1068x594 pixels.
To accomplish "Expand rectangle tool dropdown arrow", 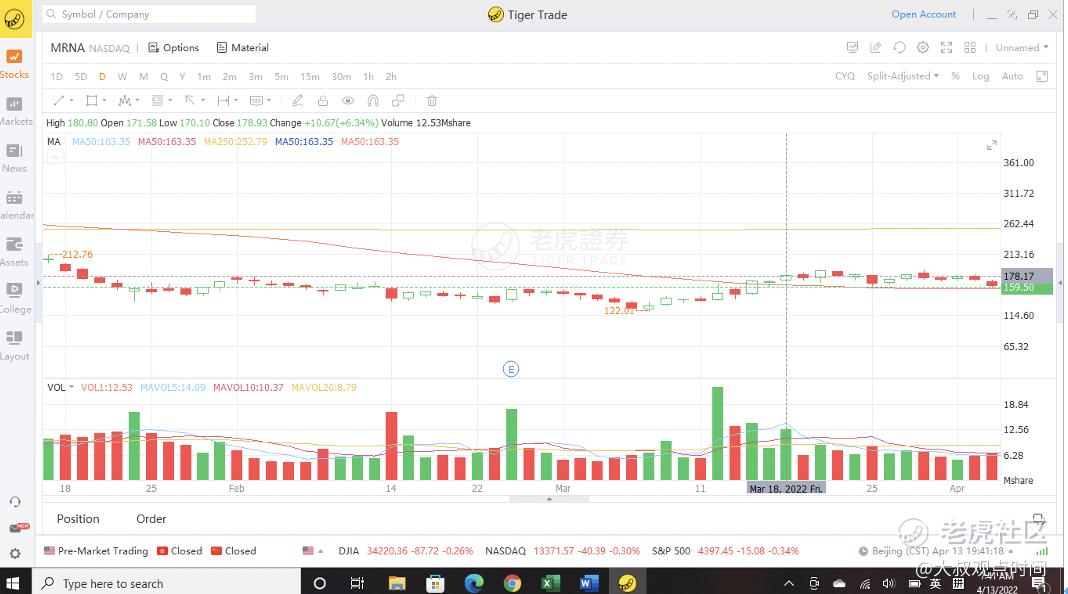I will (x=104, y=101).
